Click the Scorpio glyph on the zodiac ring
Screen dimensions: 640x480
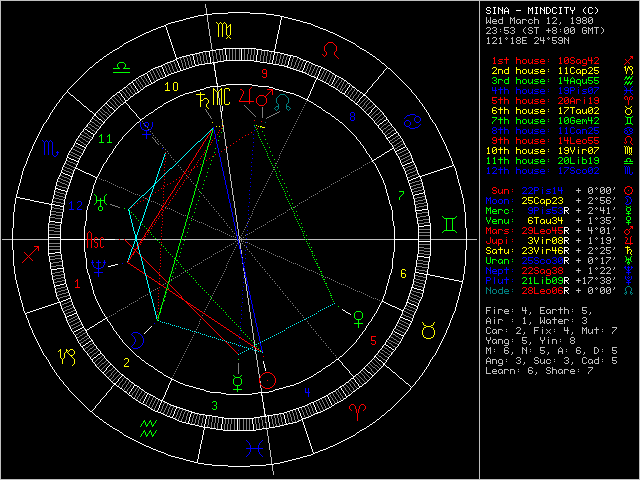pyautogui.click(x=51, y=149)
